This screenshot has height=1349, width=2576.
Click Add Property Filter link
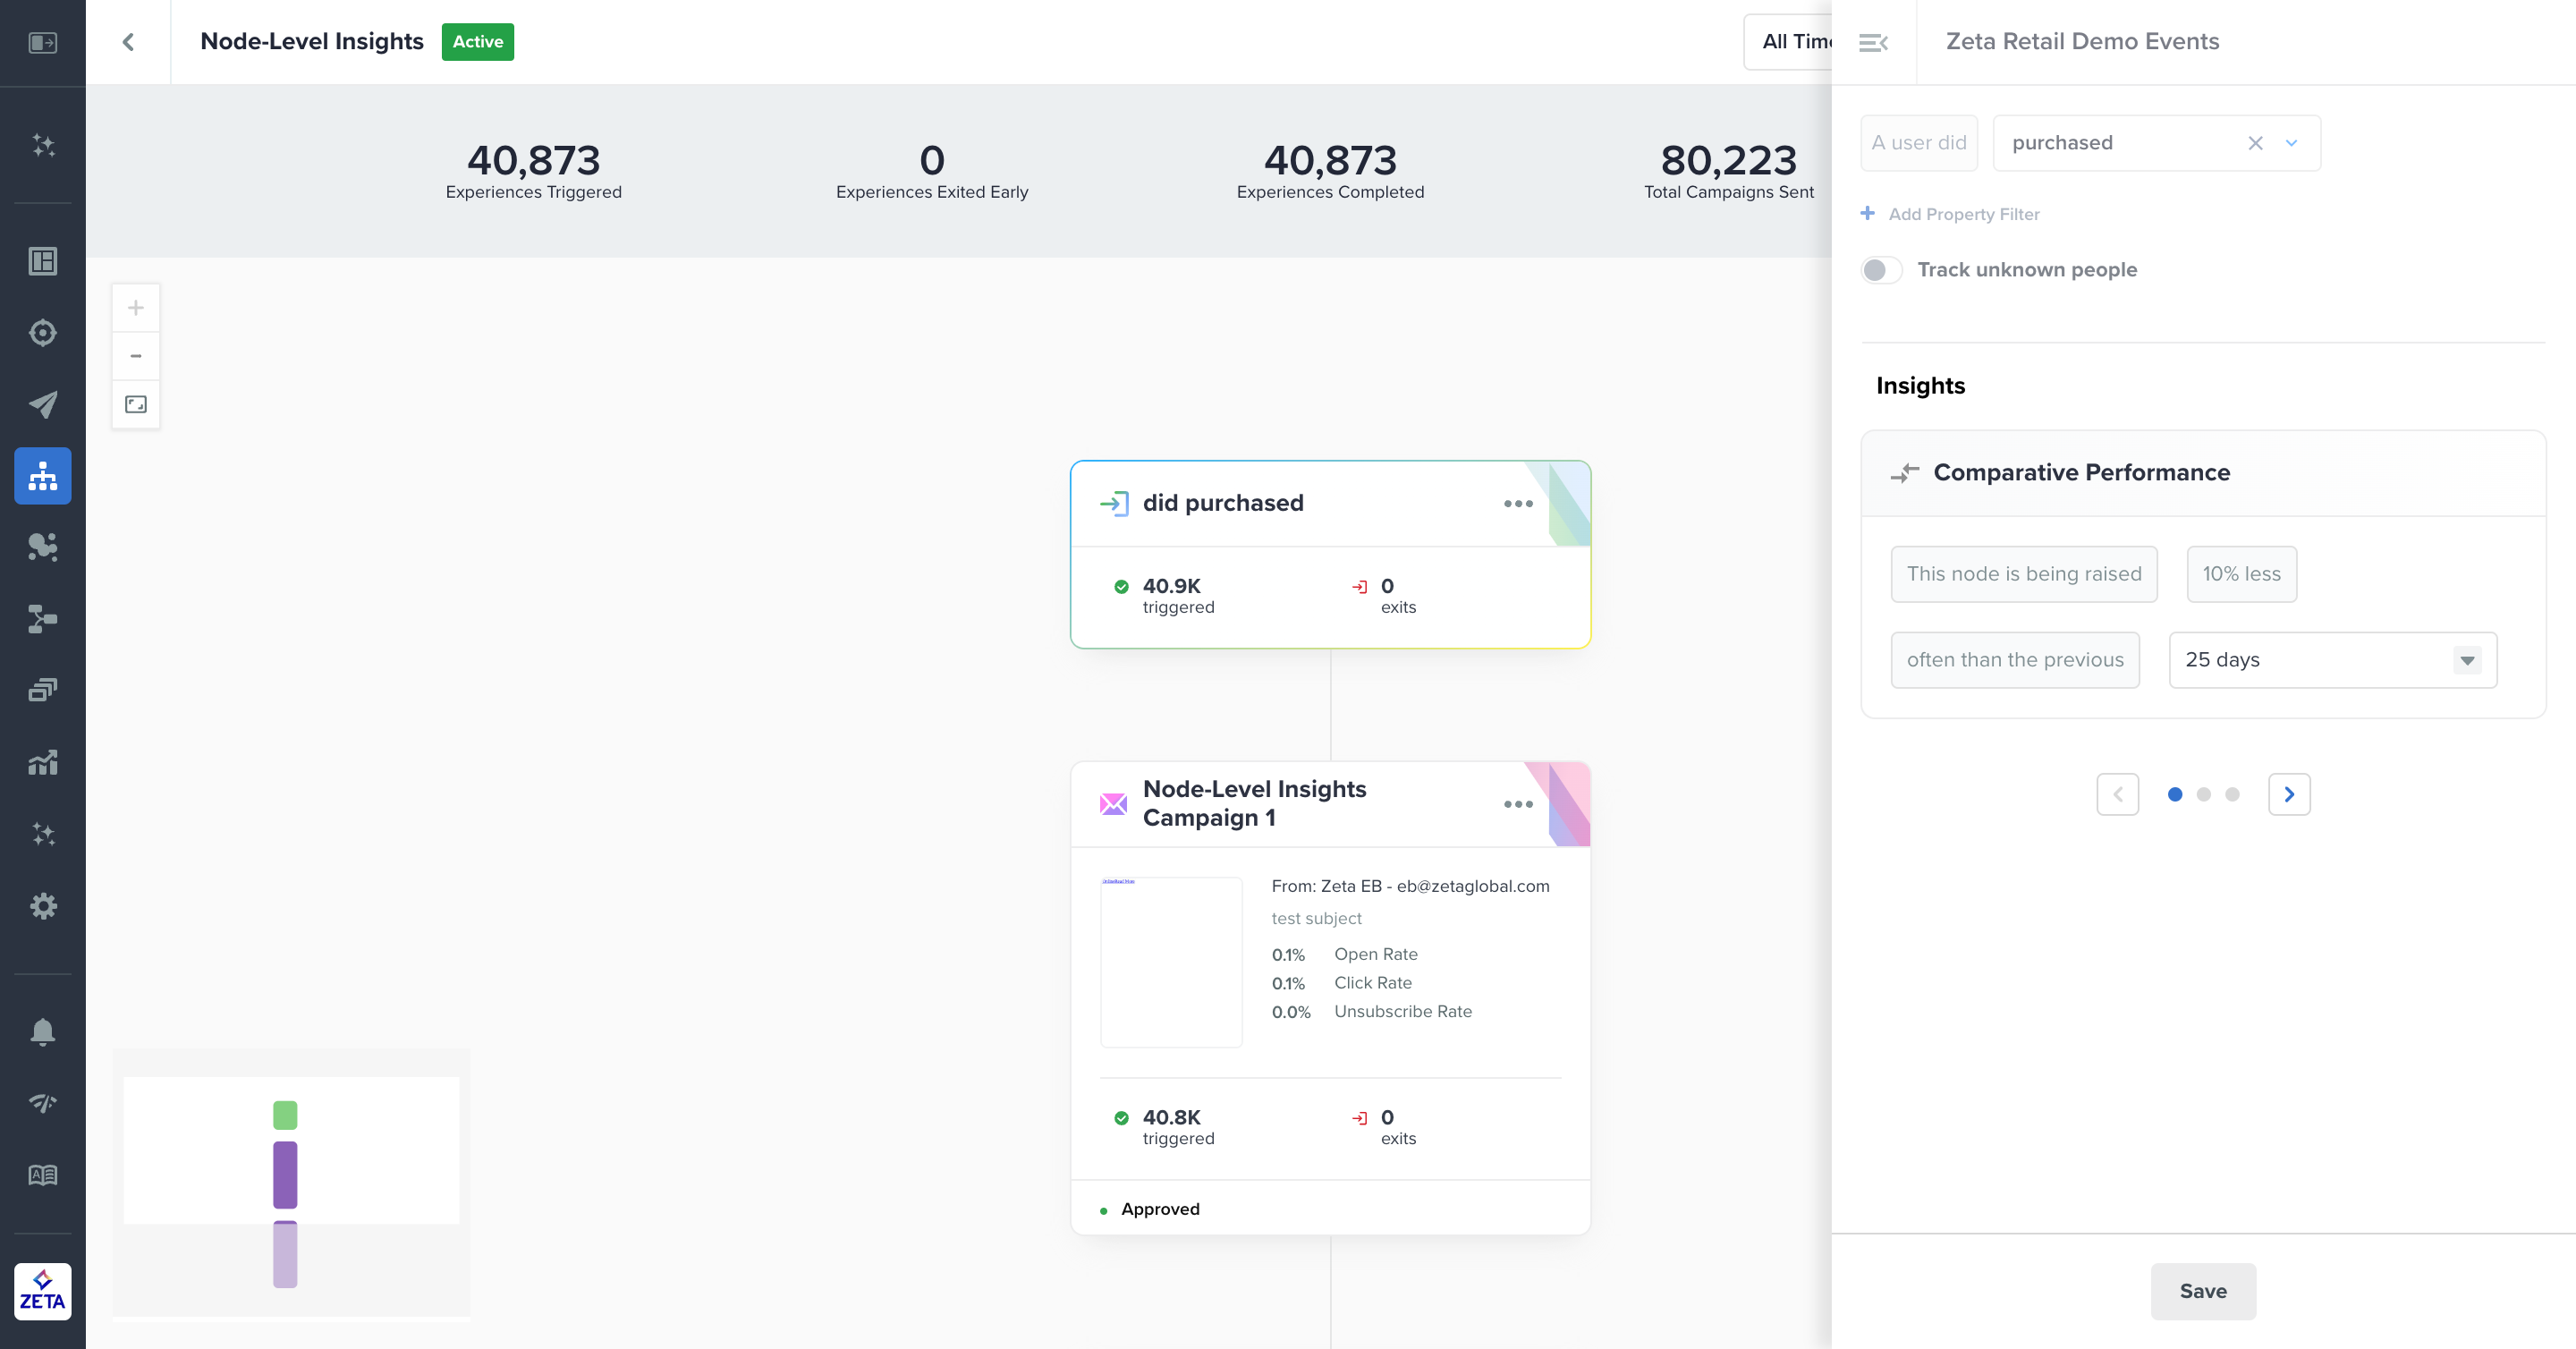click(x=1962, y=214)
